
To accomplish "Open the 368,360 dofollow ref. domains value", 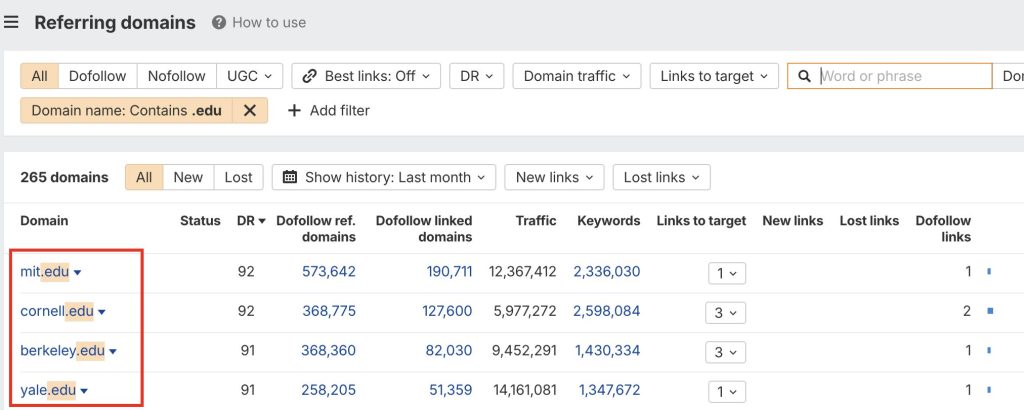I will (328, 351).
